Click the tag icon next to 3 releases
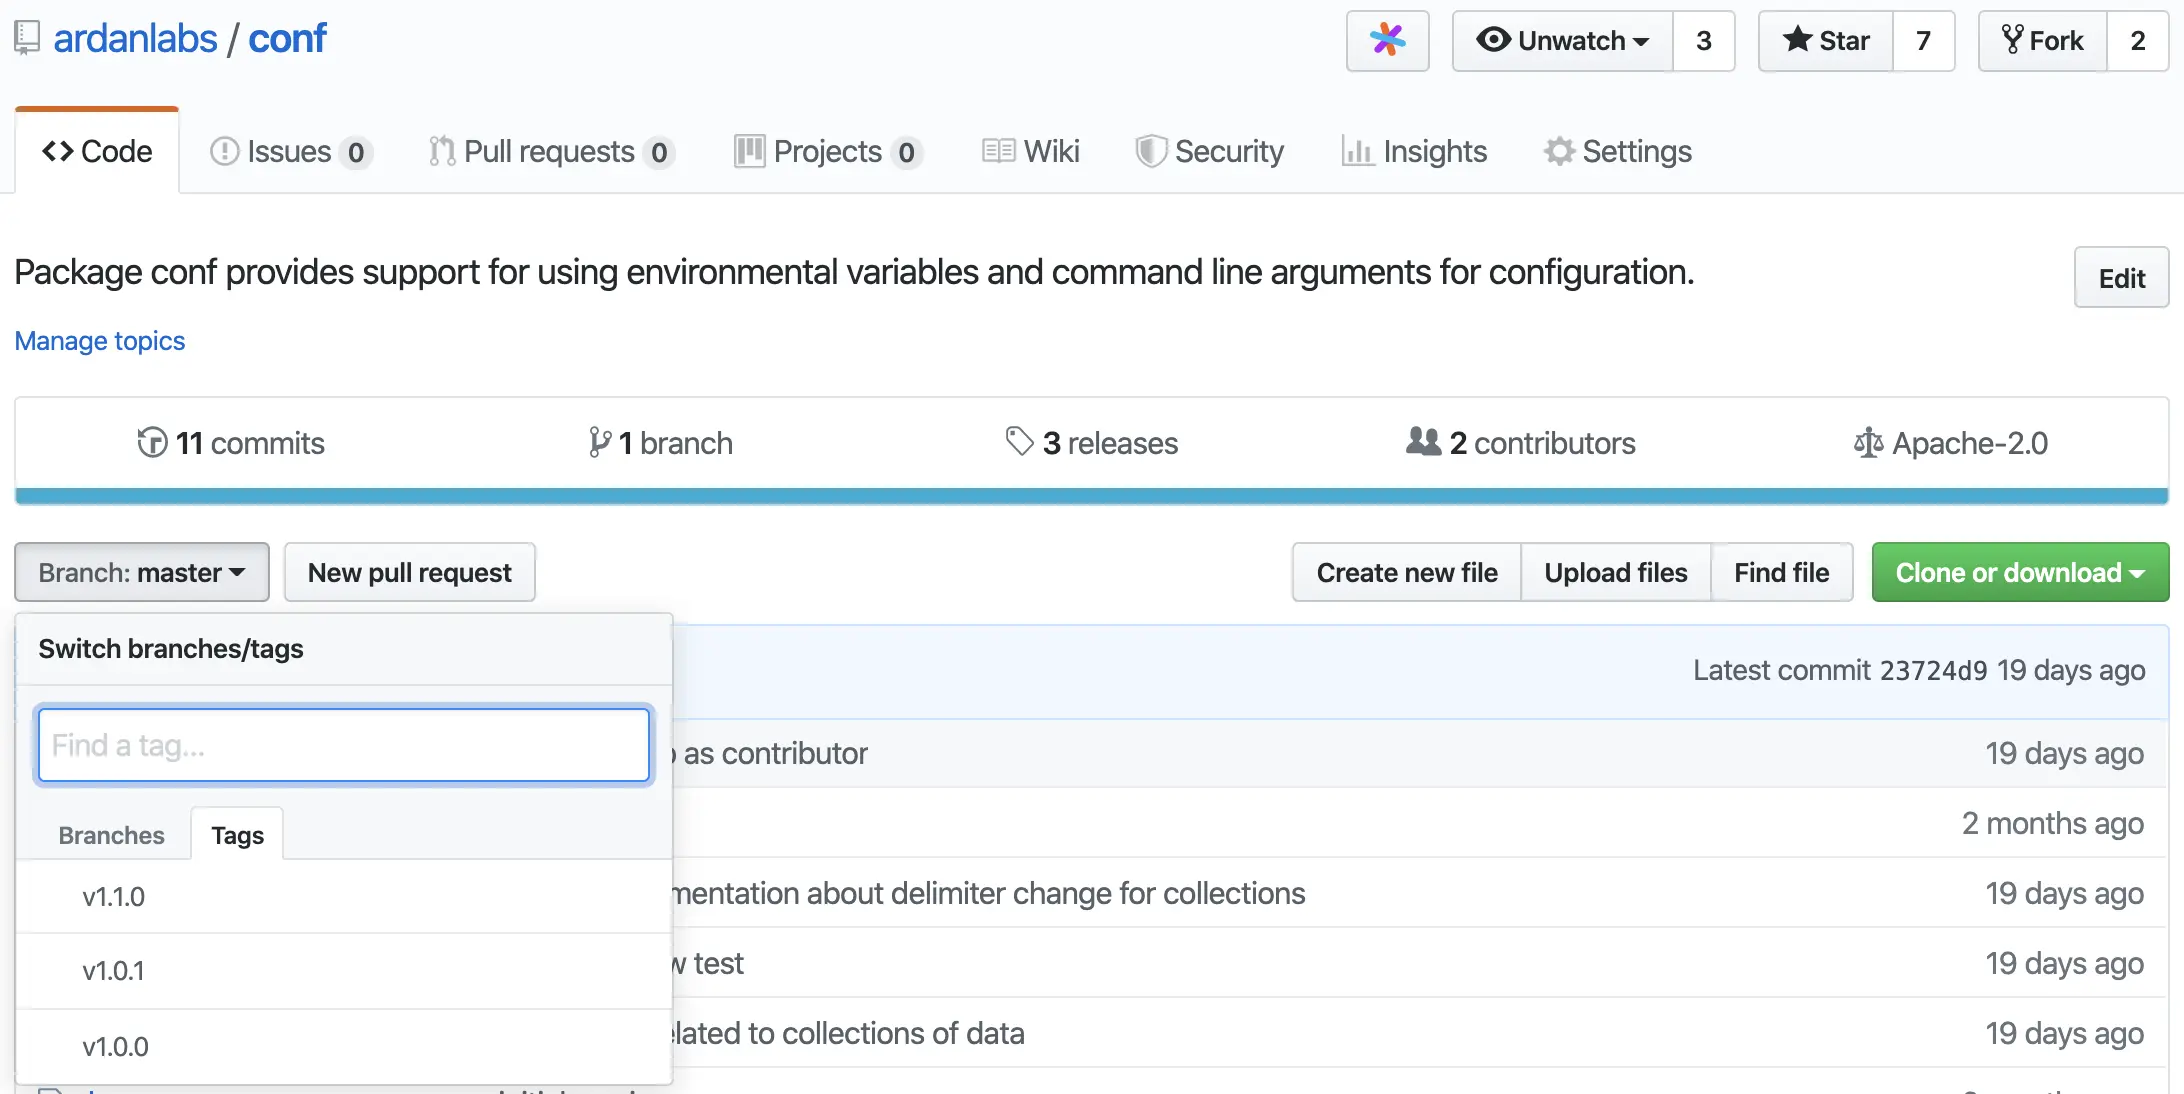The image size is (2184, 1094). (x=1019, y=441)
